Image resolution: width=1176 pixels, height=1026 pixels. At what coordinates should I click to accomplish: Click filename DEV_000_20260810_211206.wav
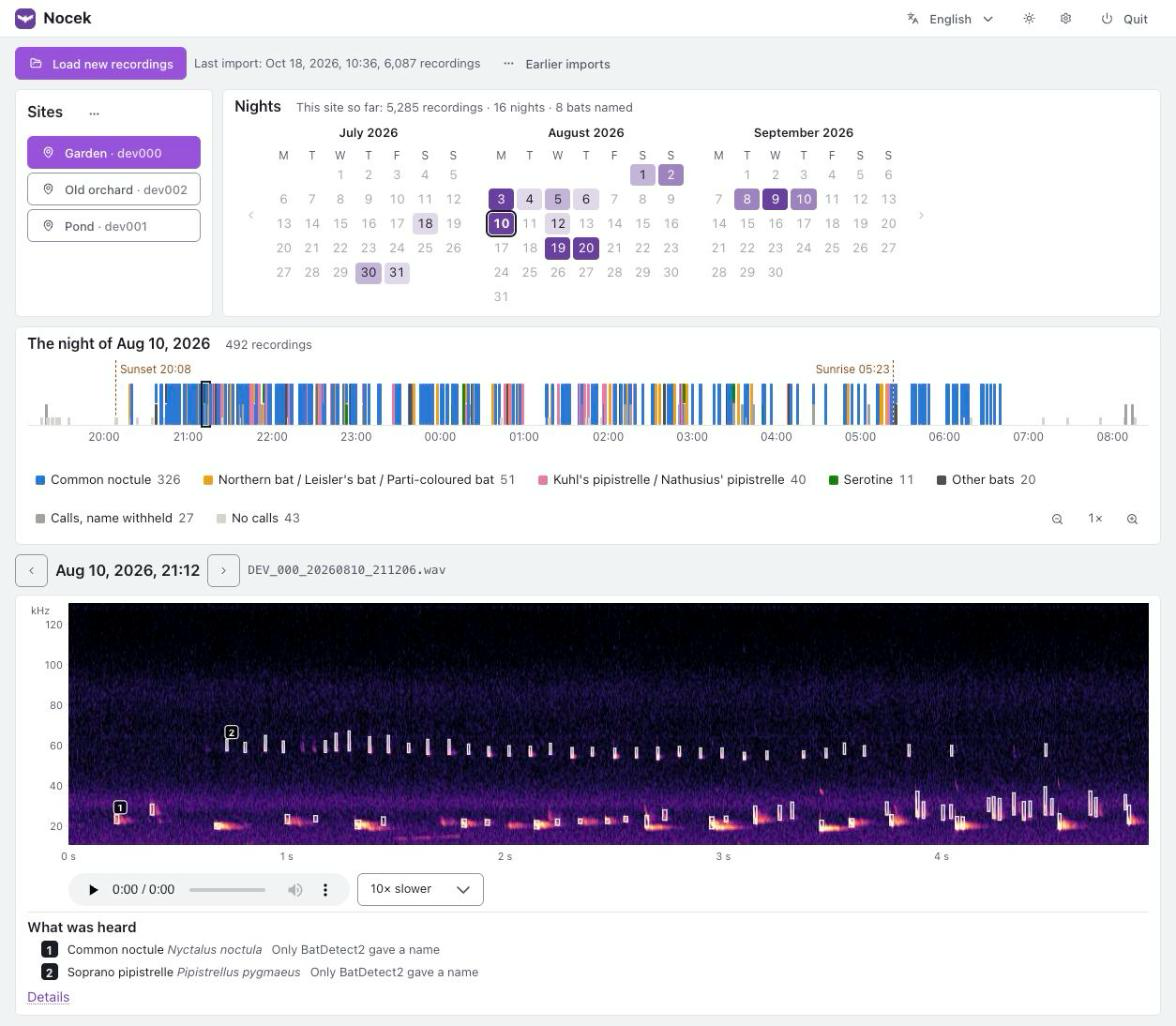click(x=346, y=570)
